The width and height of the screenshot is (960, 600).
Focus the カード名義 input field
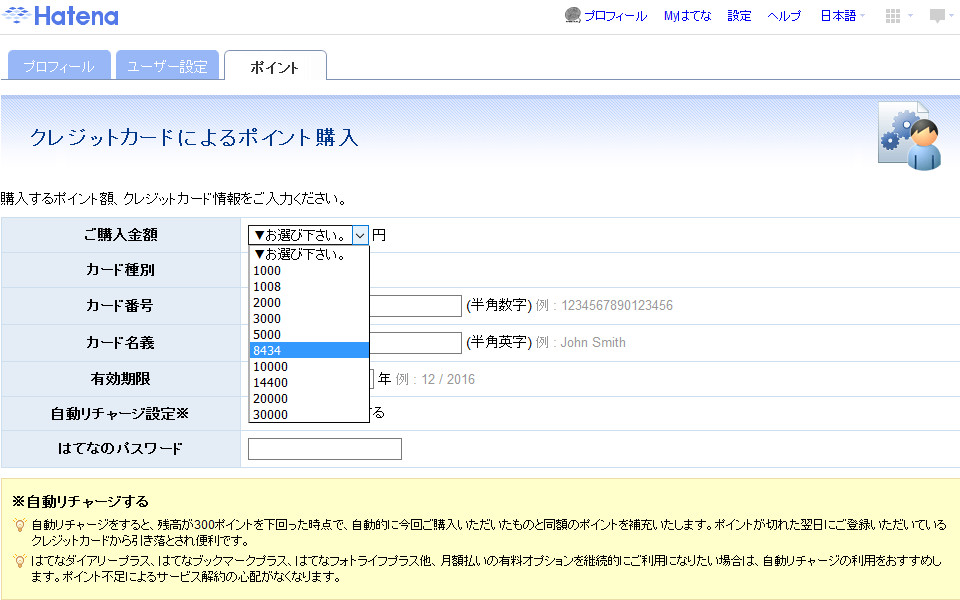(x=415, y=342)
